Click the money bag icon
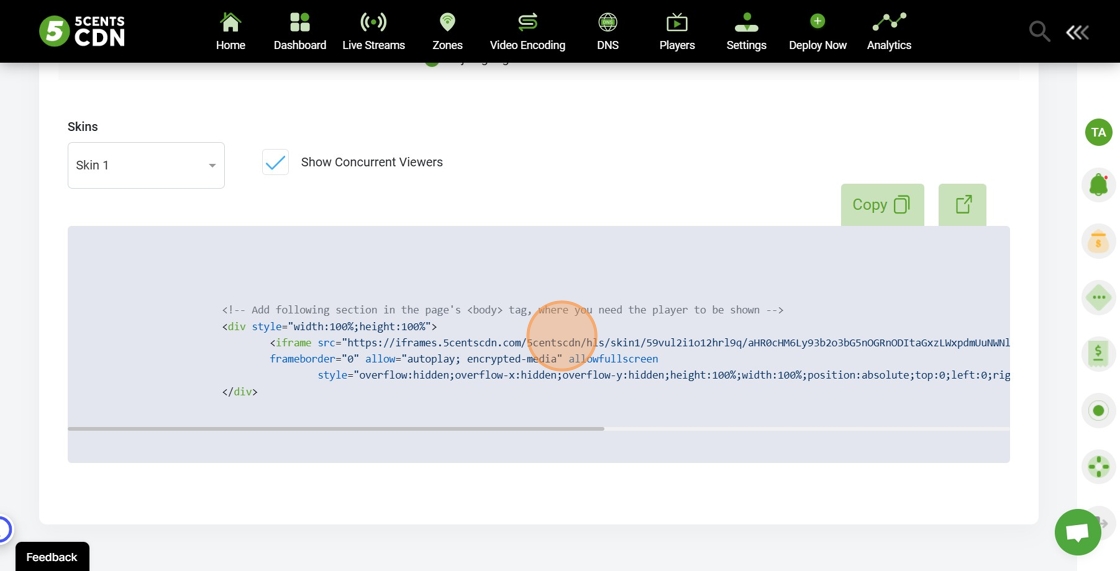The height and width of the screenshot is (571, 1120). 1099,242
